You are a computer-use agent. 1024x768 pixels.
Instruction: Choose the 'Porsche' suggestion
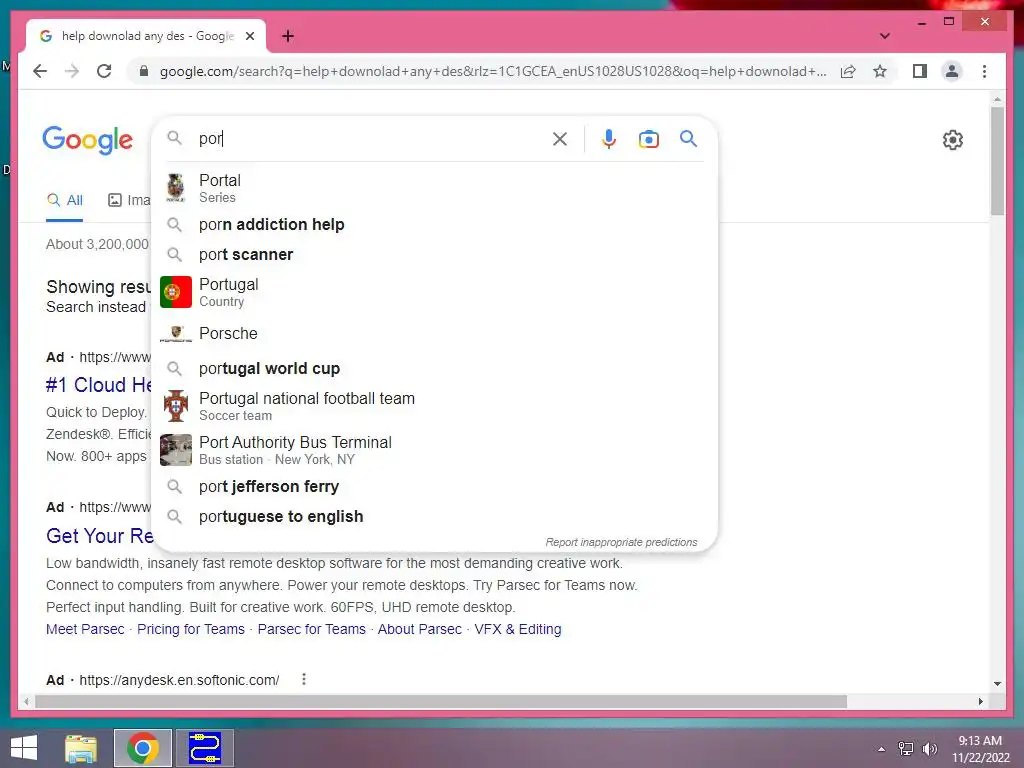pos(434,333)
